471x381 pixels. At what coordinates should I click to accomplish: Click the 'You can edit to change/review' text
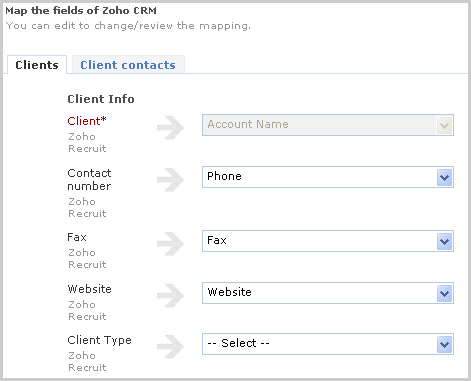pyautogui.click(x=128, y=26)
